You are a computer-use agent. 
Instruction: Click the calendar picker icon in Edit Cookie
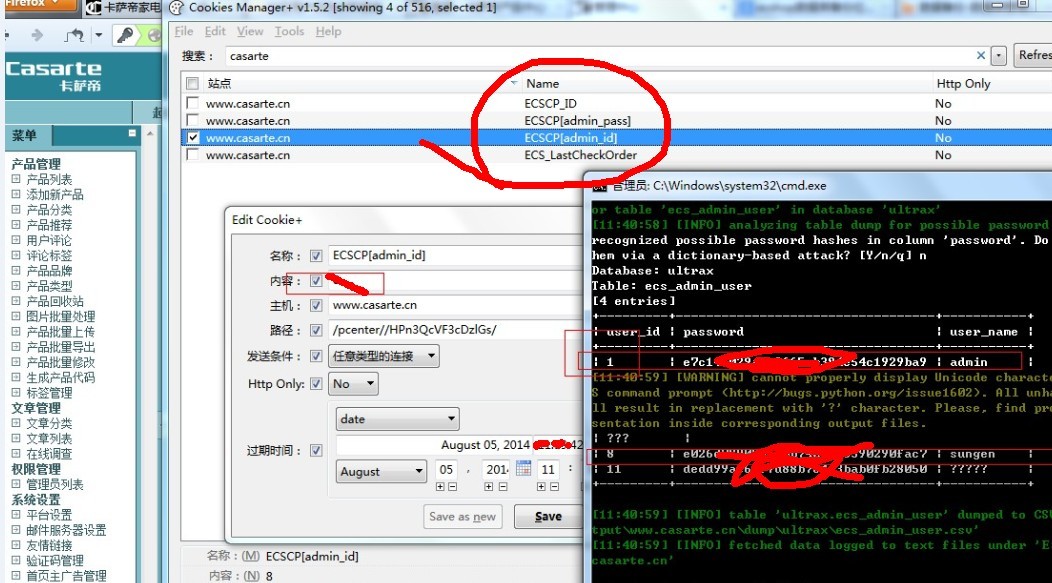tap(523, 468)
